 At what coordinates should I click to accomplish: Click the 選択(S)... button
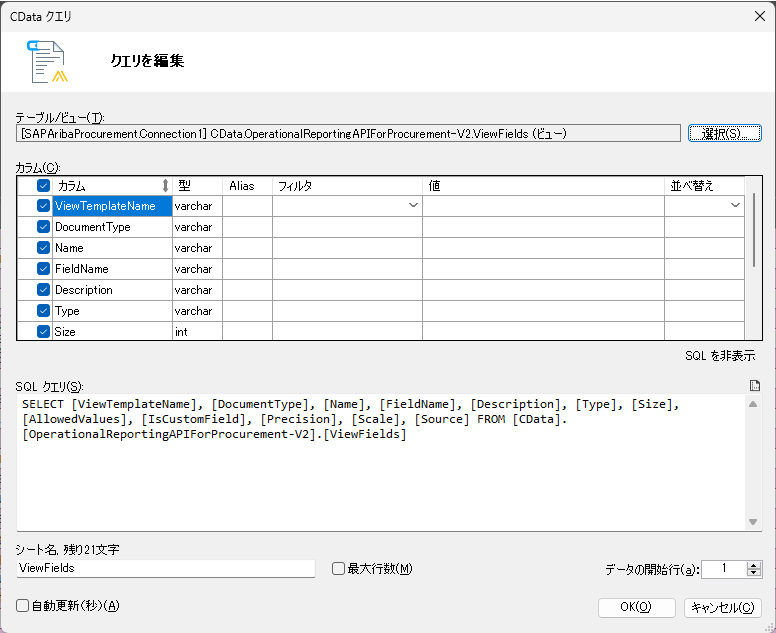725,133
